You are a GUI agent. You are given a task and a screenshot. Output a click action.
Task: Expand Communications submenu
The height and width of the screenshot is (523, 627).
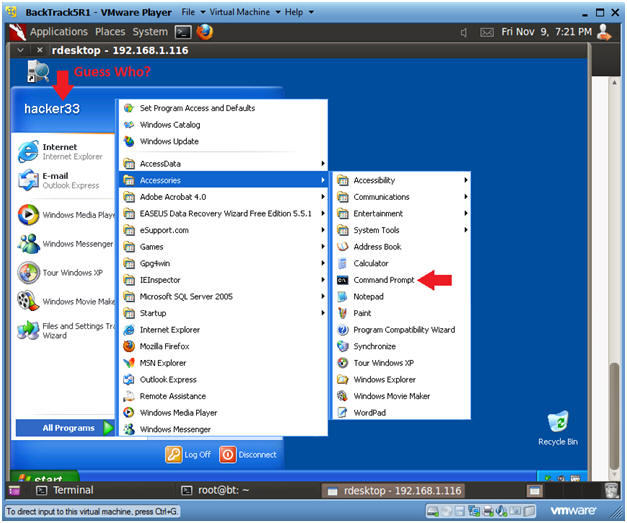(401, 197)
